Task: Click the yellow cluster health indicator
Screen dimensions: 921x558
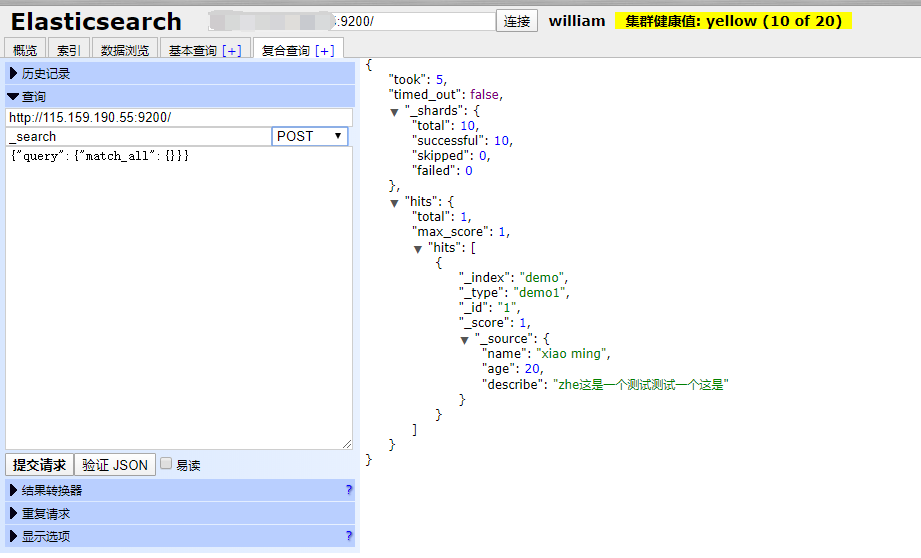Action: (x=733, y=21)
